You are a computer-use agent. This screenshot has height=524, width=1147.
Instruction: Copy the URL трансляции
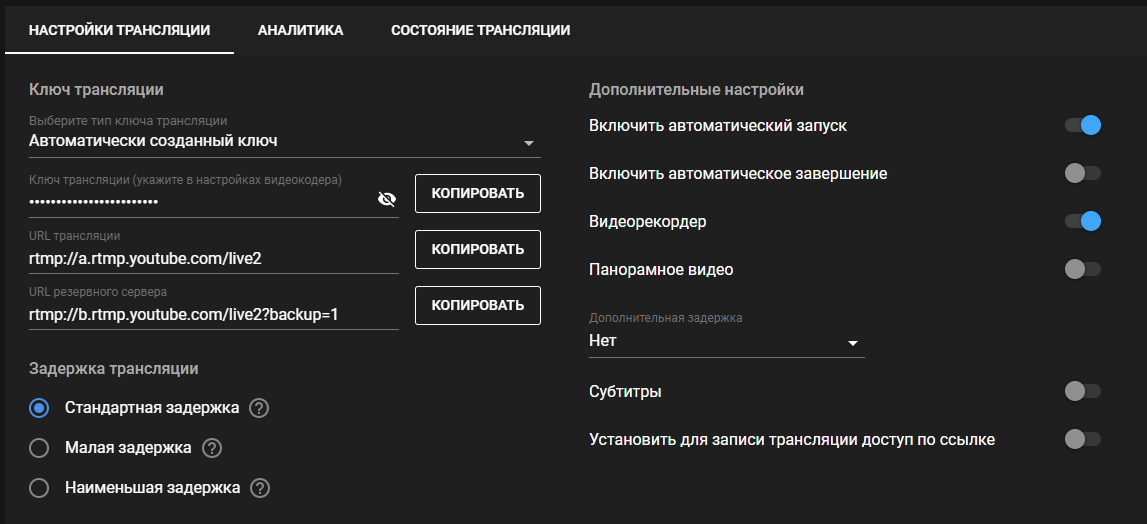coord(478,249)
